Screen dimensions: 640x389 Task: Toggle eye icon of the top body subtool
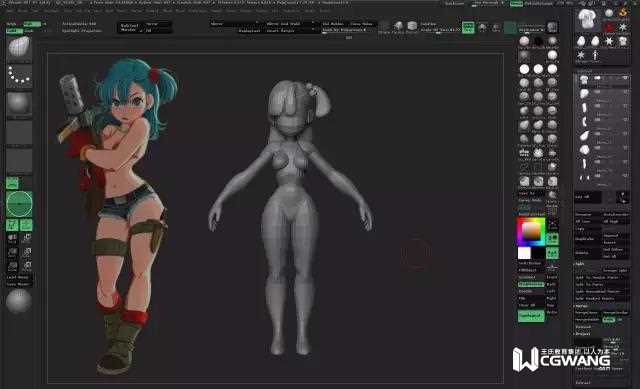click(625, 78)
